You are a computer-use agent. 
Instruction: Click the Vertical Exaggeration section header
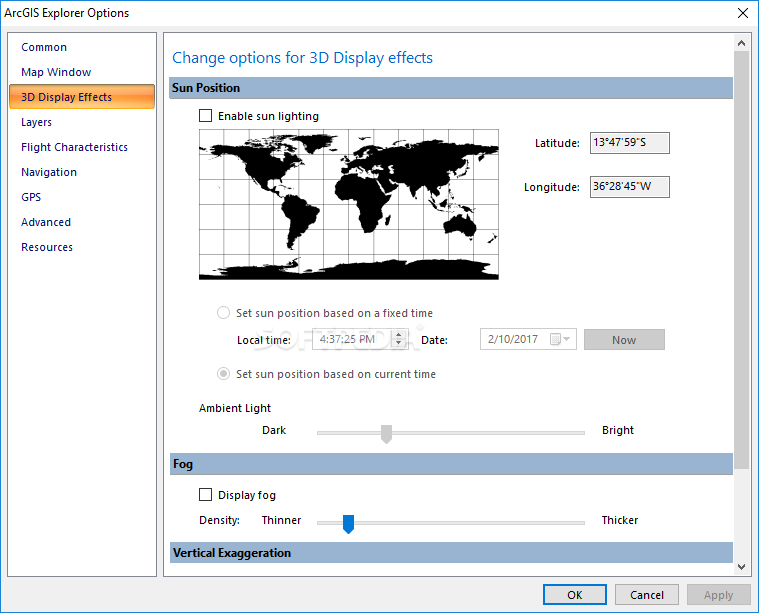(x=451, y=552)
